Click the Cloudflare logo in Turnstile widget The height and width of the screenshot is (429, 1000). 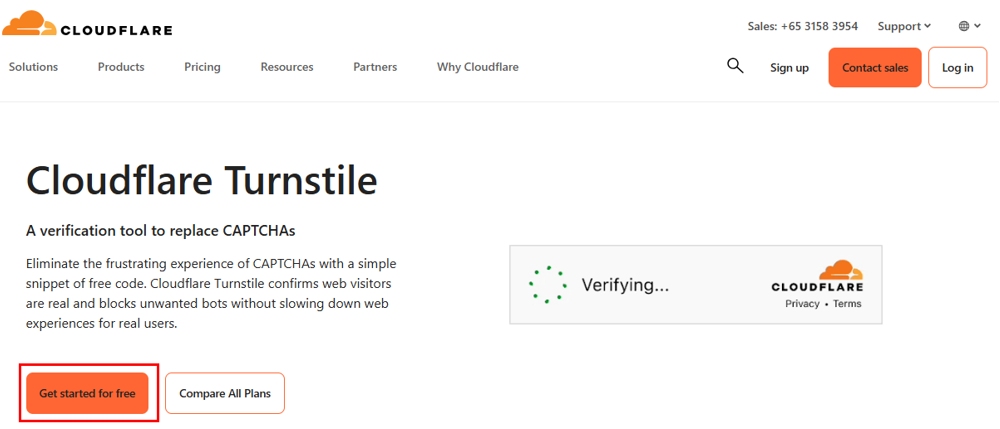(x=817, y=278)
